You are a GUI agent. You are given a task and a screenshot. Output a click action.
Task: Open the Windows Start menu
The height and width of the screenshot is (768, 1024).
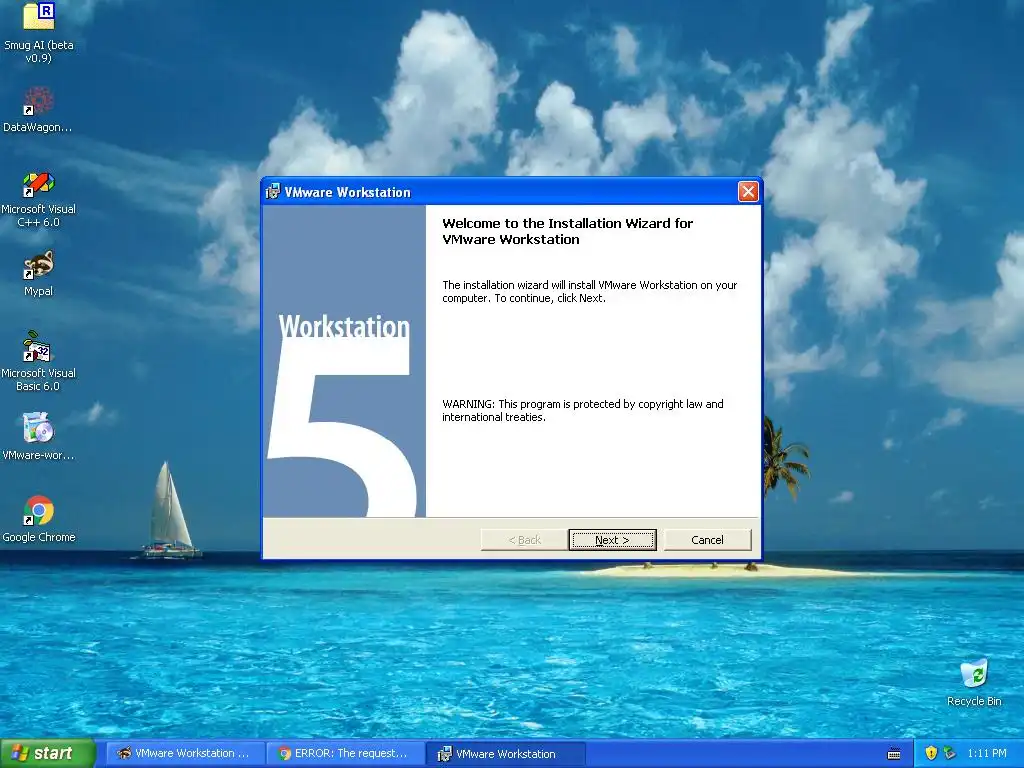tap(47, 754)
